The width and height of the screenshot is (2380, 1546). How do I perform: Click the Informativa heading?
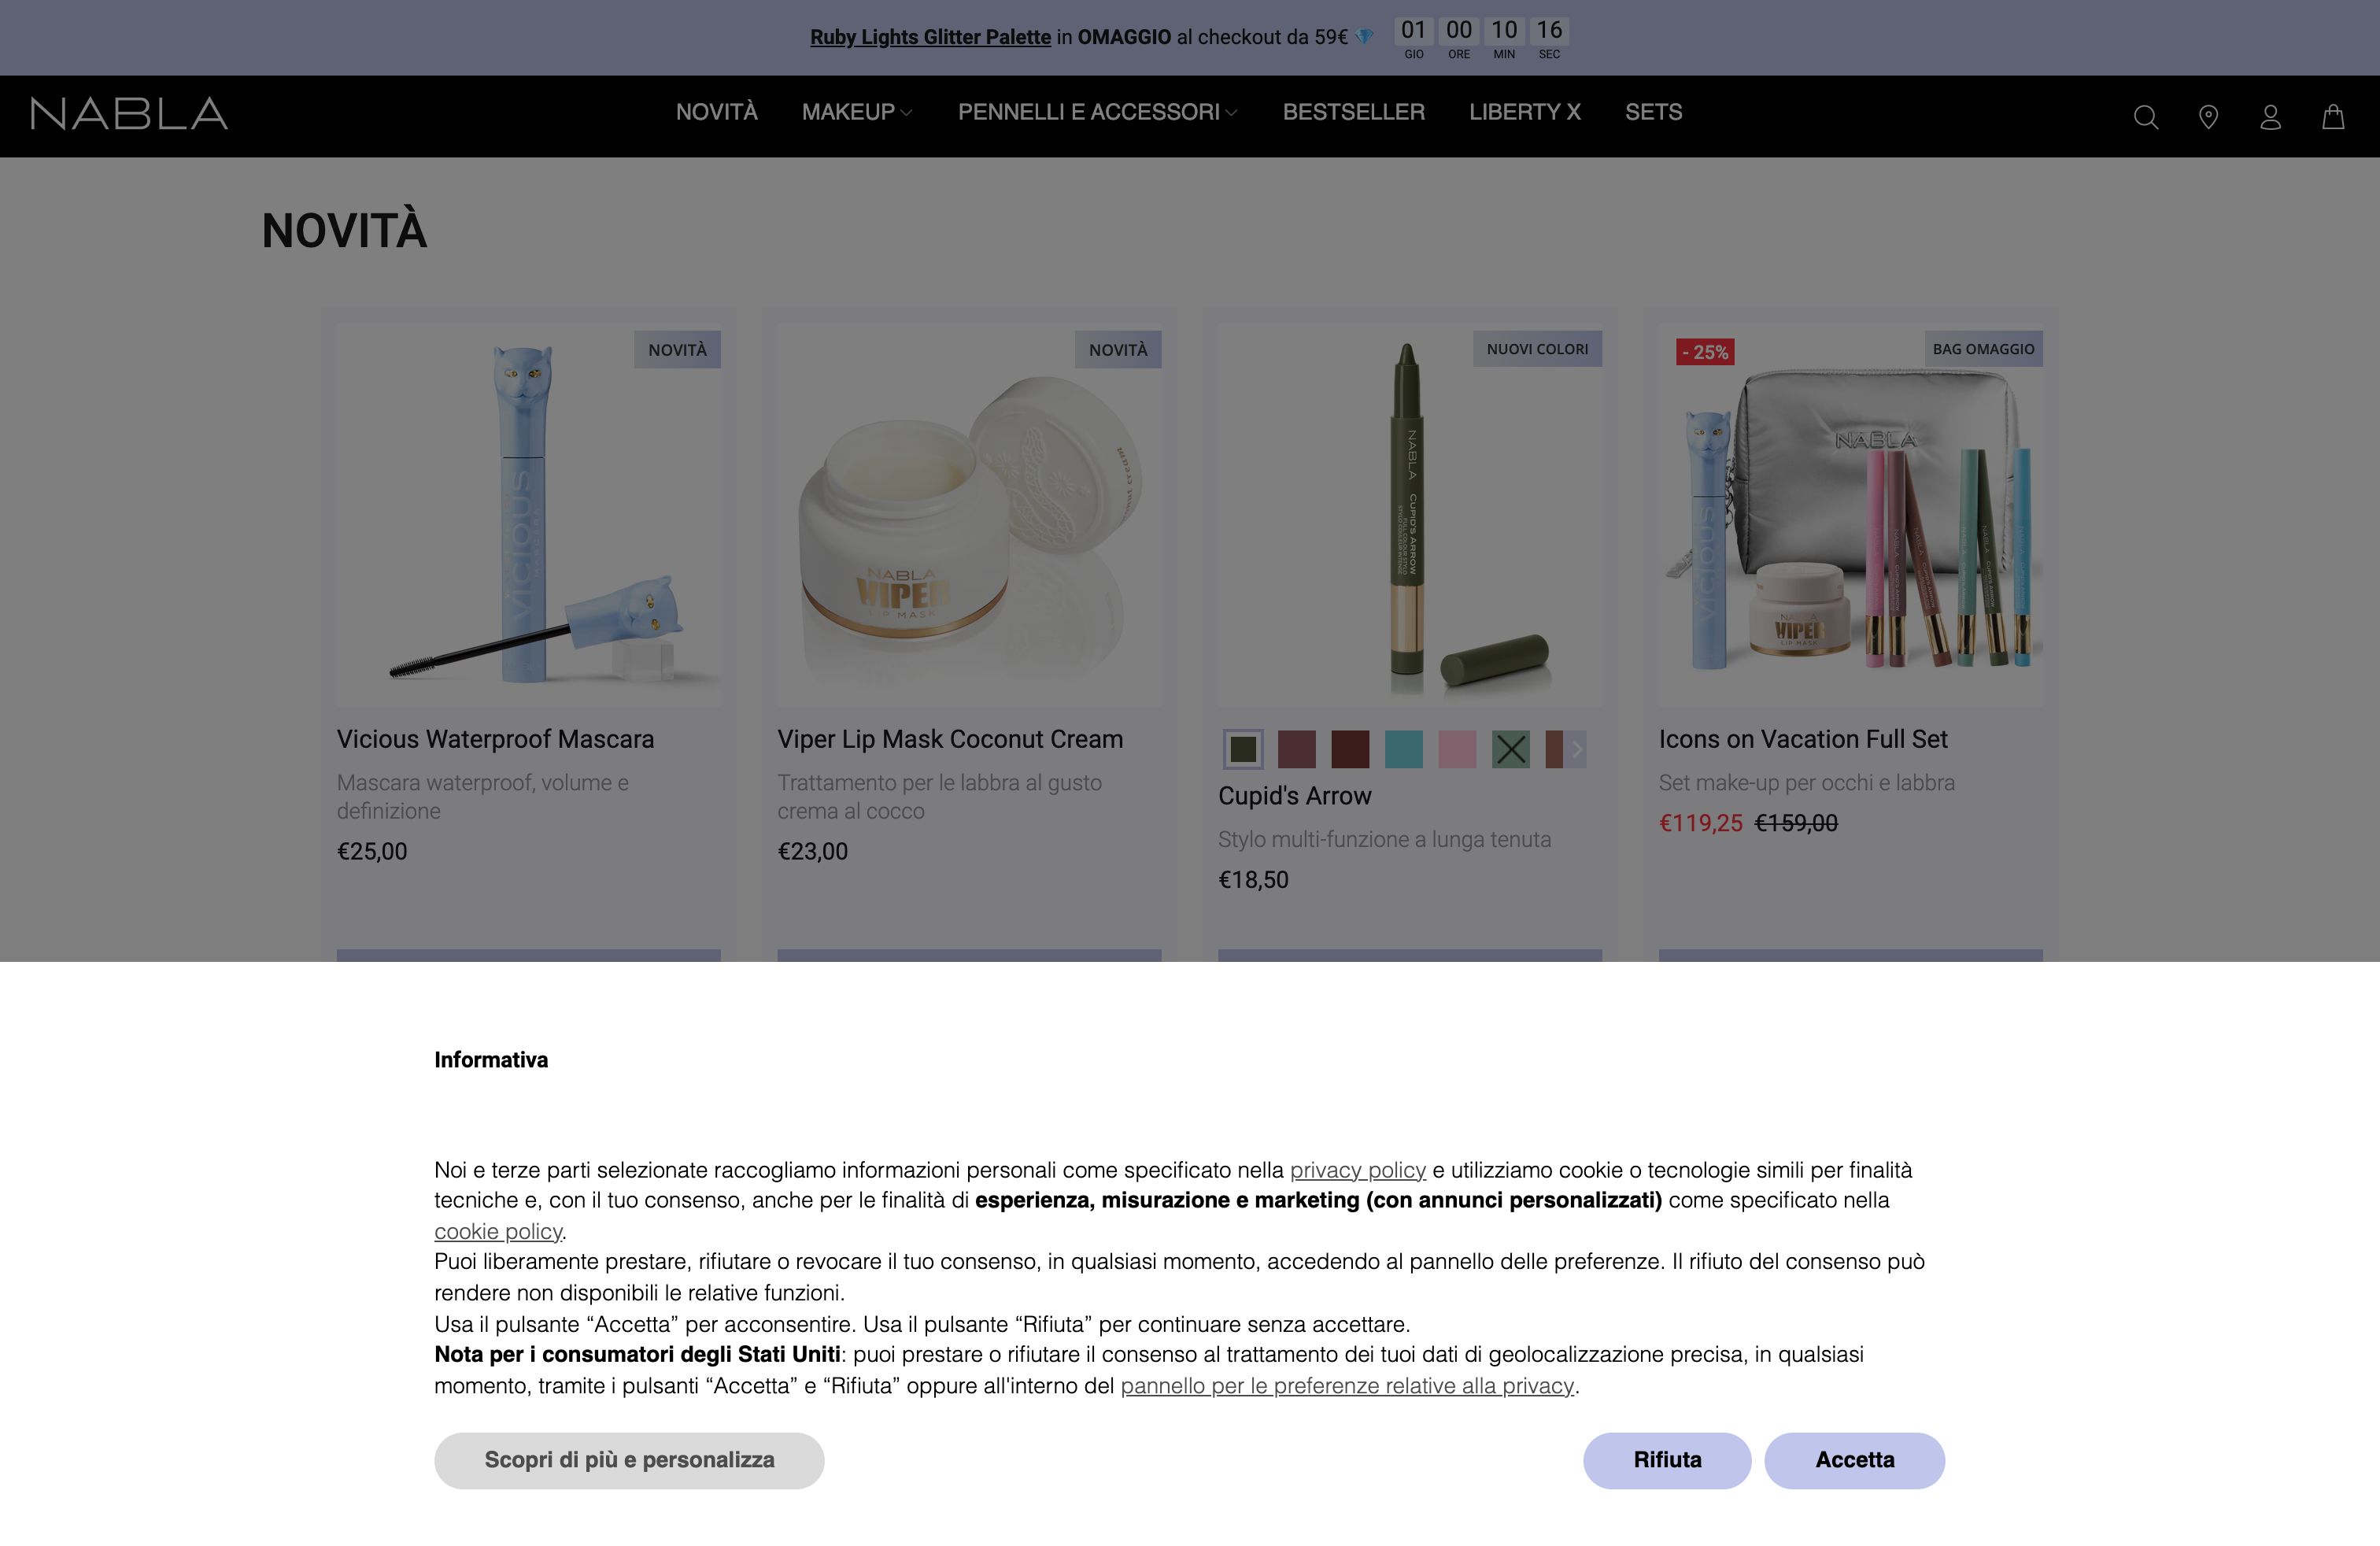point(491,1060)
